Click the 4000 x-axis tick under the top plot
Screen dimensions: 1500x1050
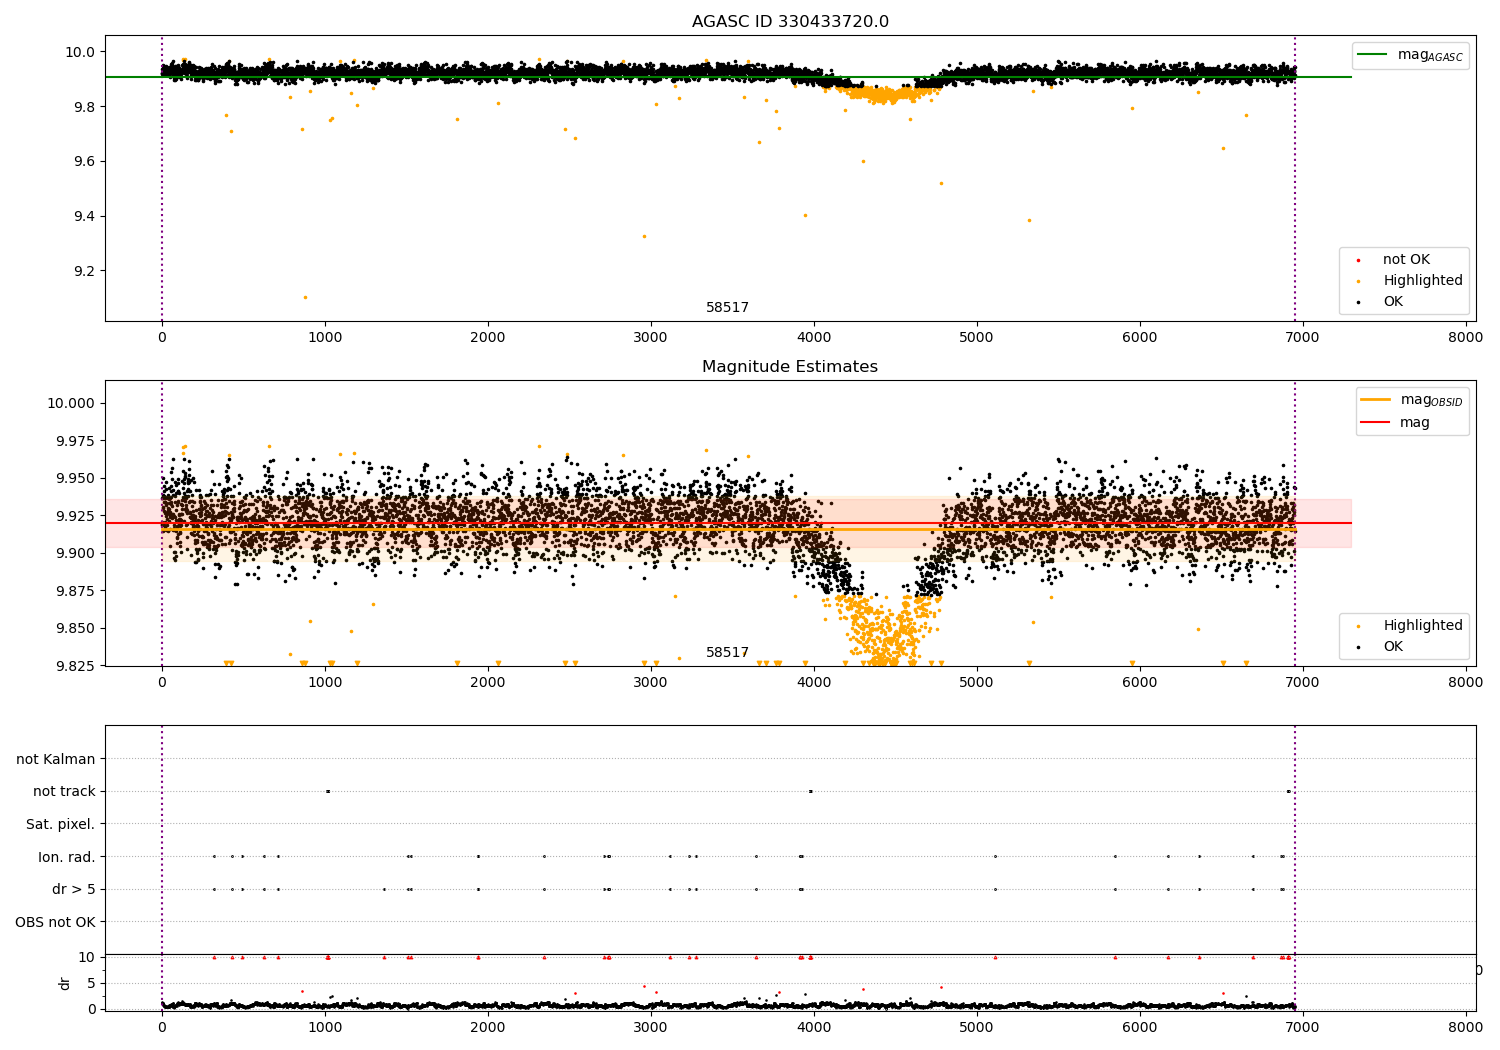point(814,338)
